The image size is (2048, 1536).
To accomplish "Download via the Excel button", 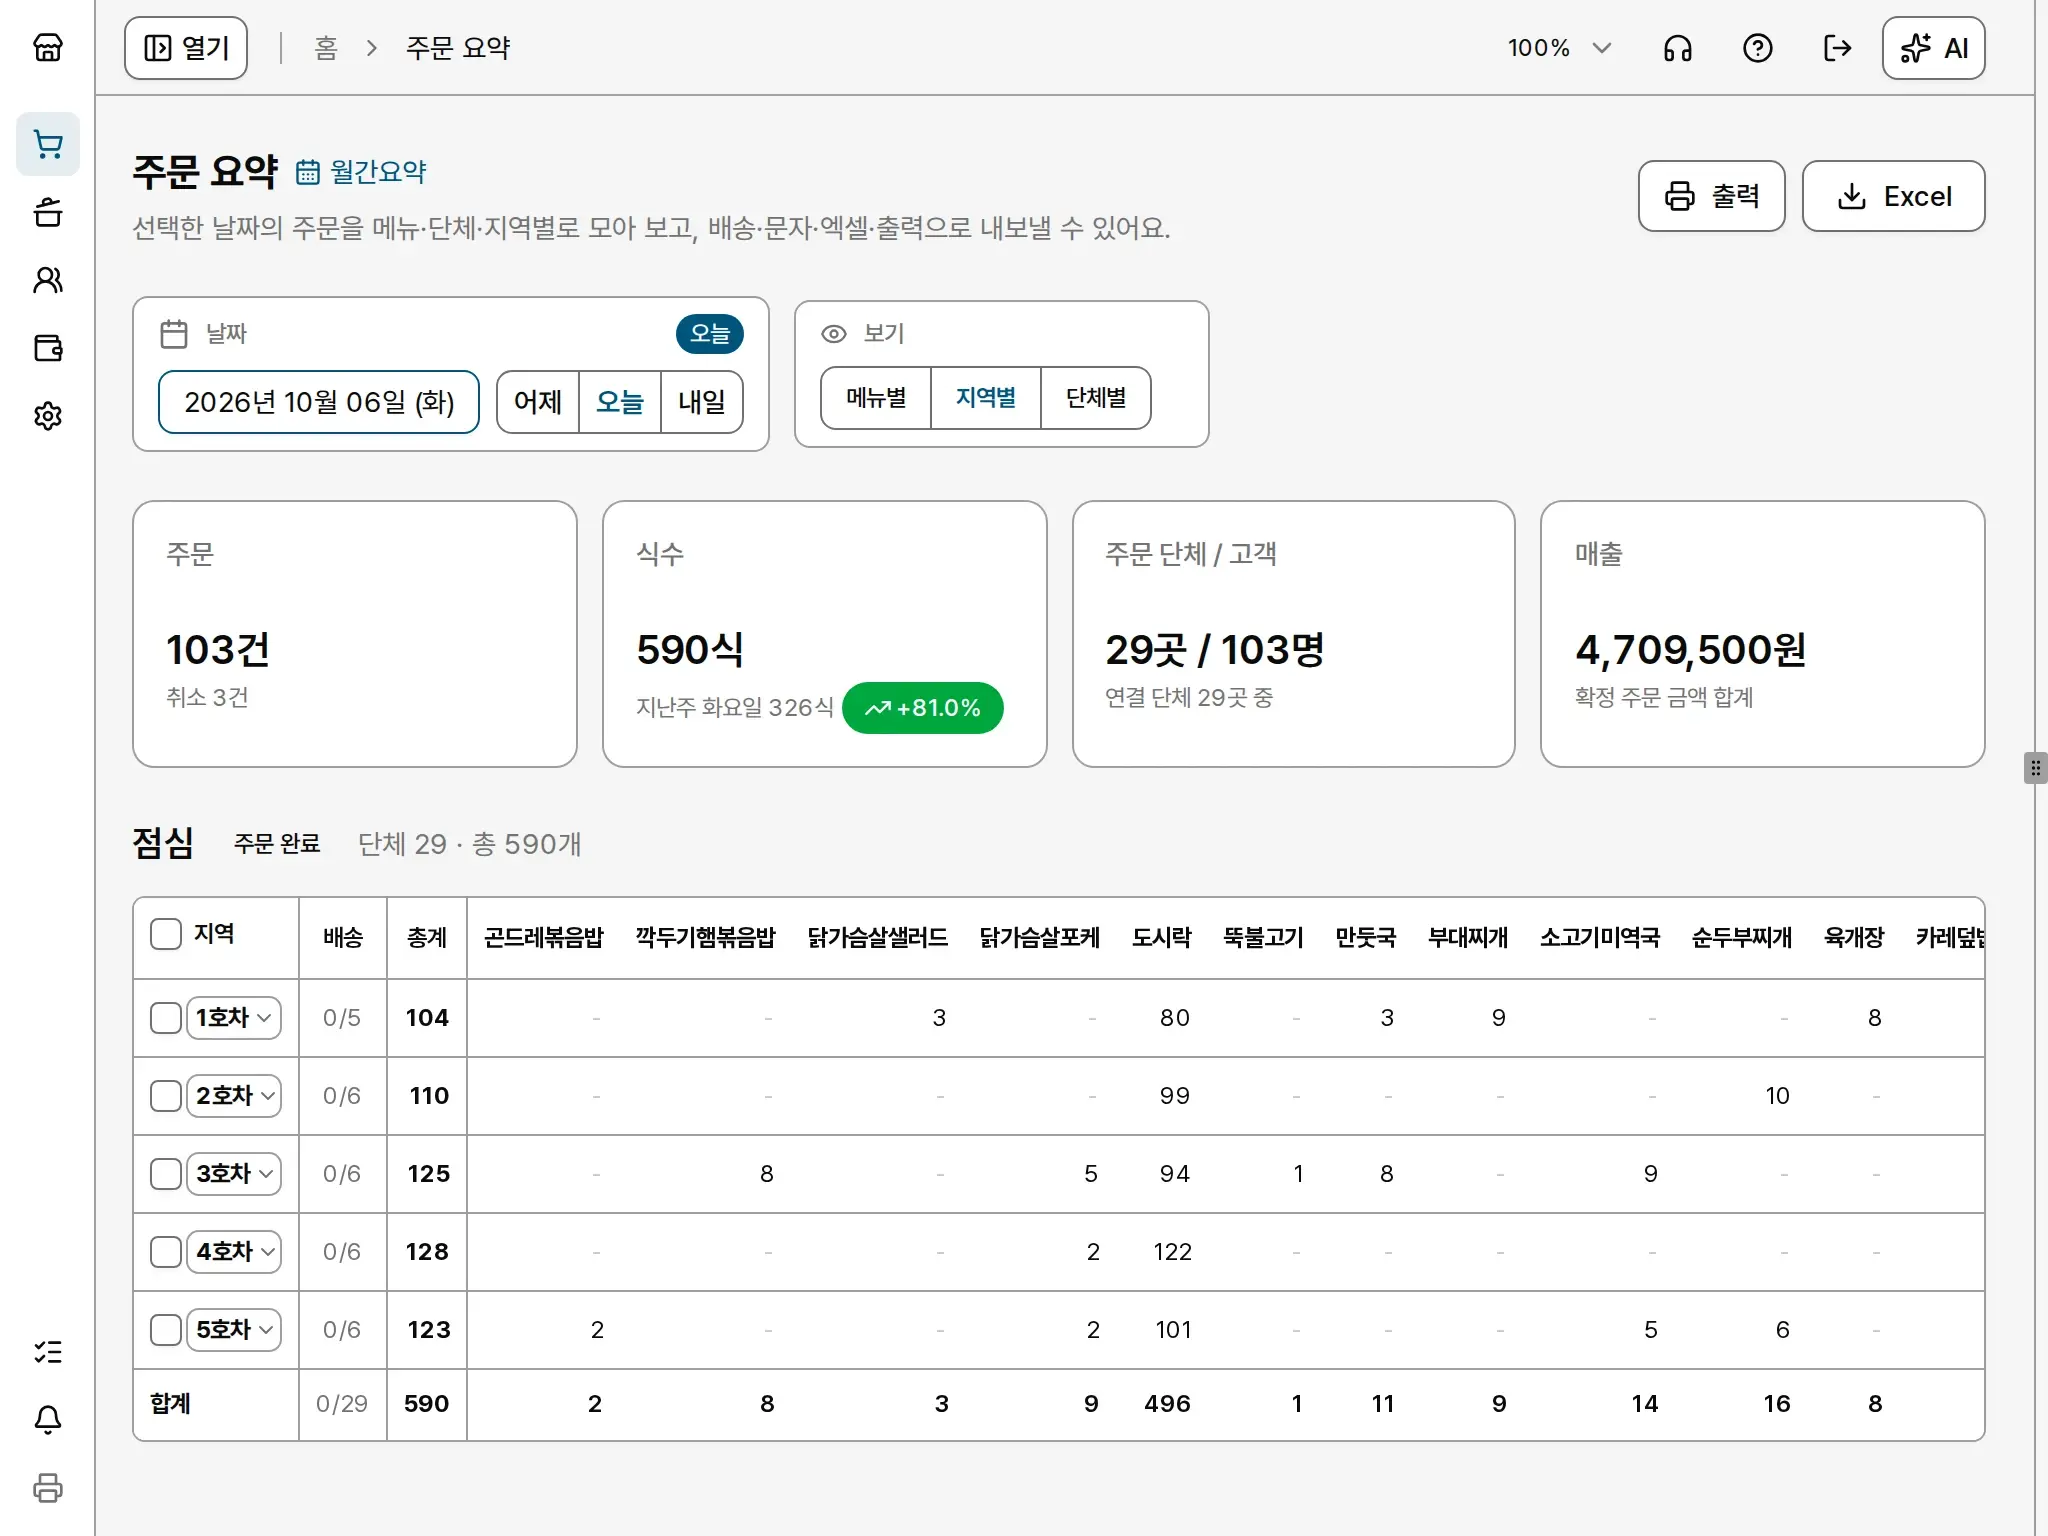I will pyautogui.click(x=1893, y=196).
